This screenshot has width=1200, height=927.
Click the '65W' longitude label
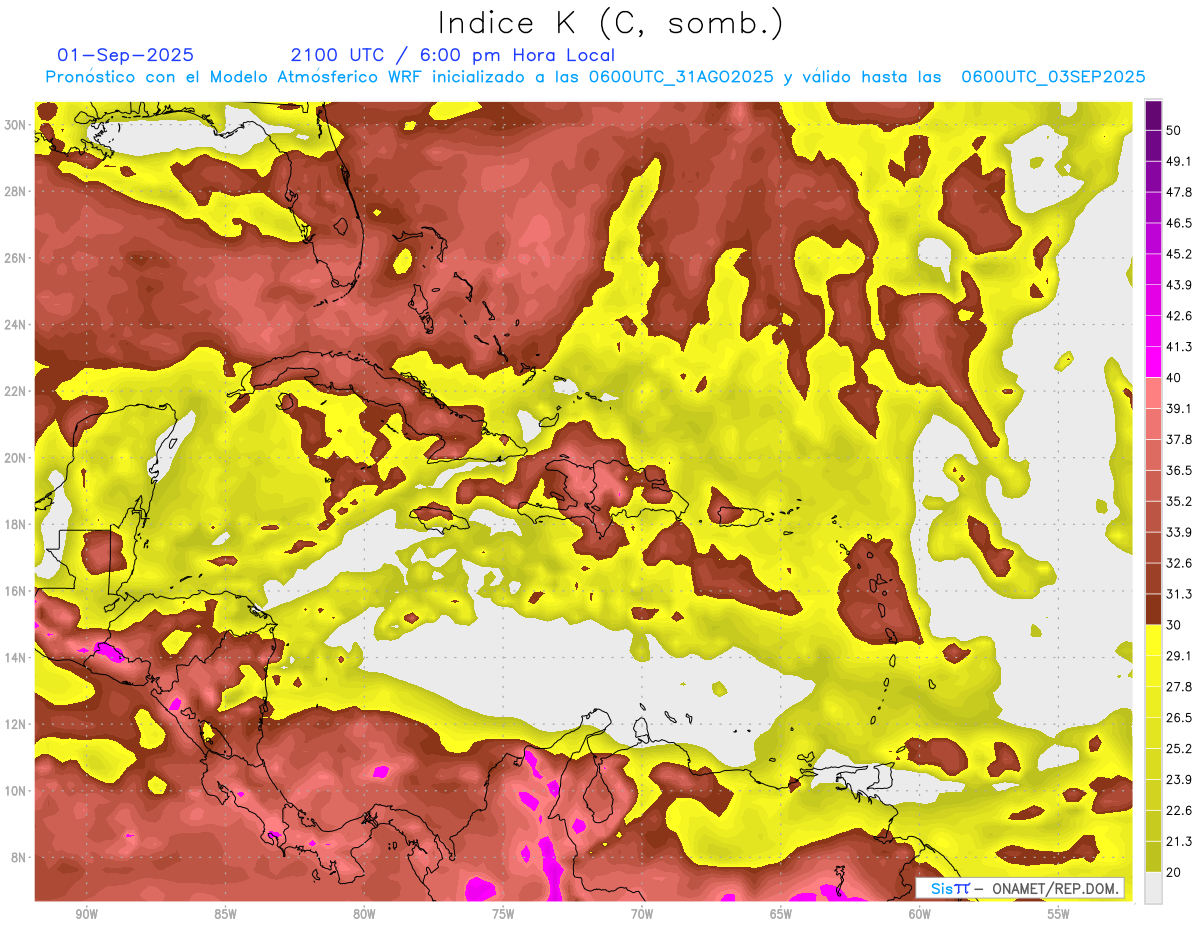point(781,914)
